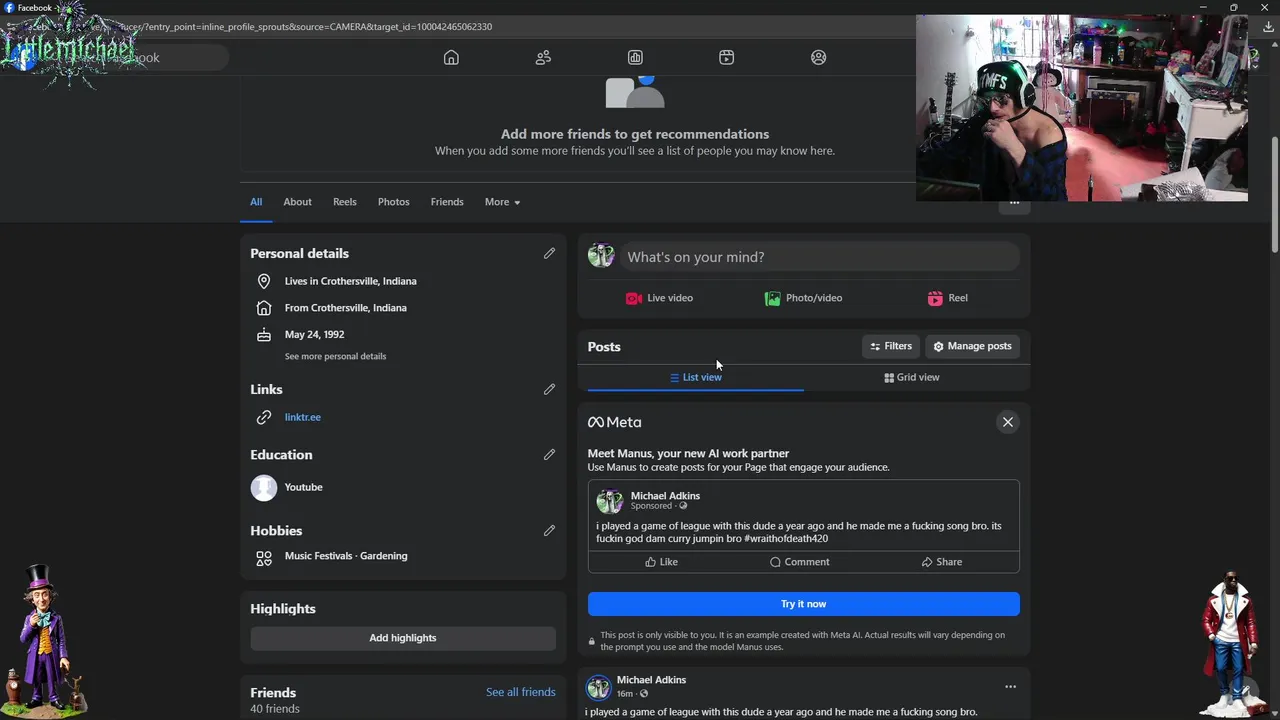Open the Friends icon in top navigation
Viewport: 1280px width, 720px height.
click(x=543, y=57)
